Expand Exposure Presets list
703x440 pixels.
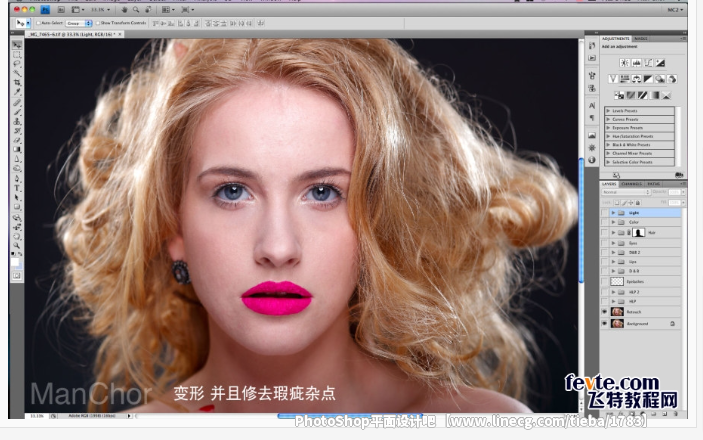click(608, 128)
